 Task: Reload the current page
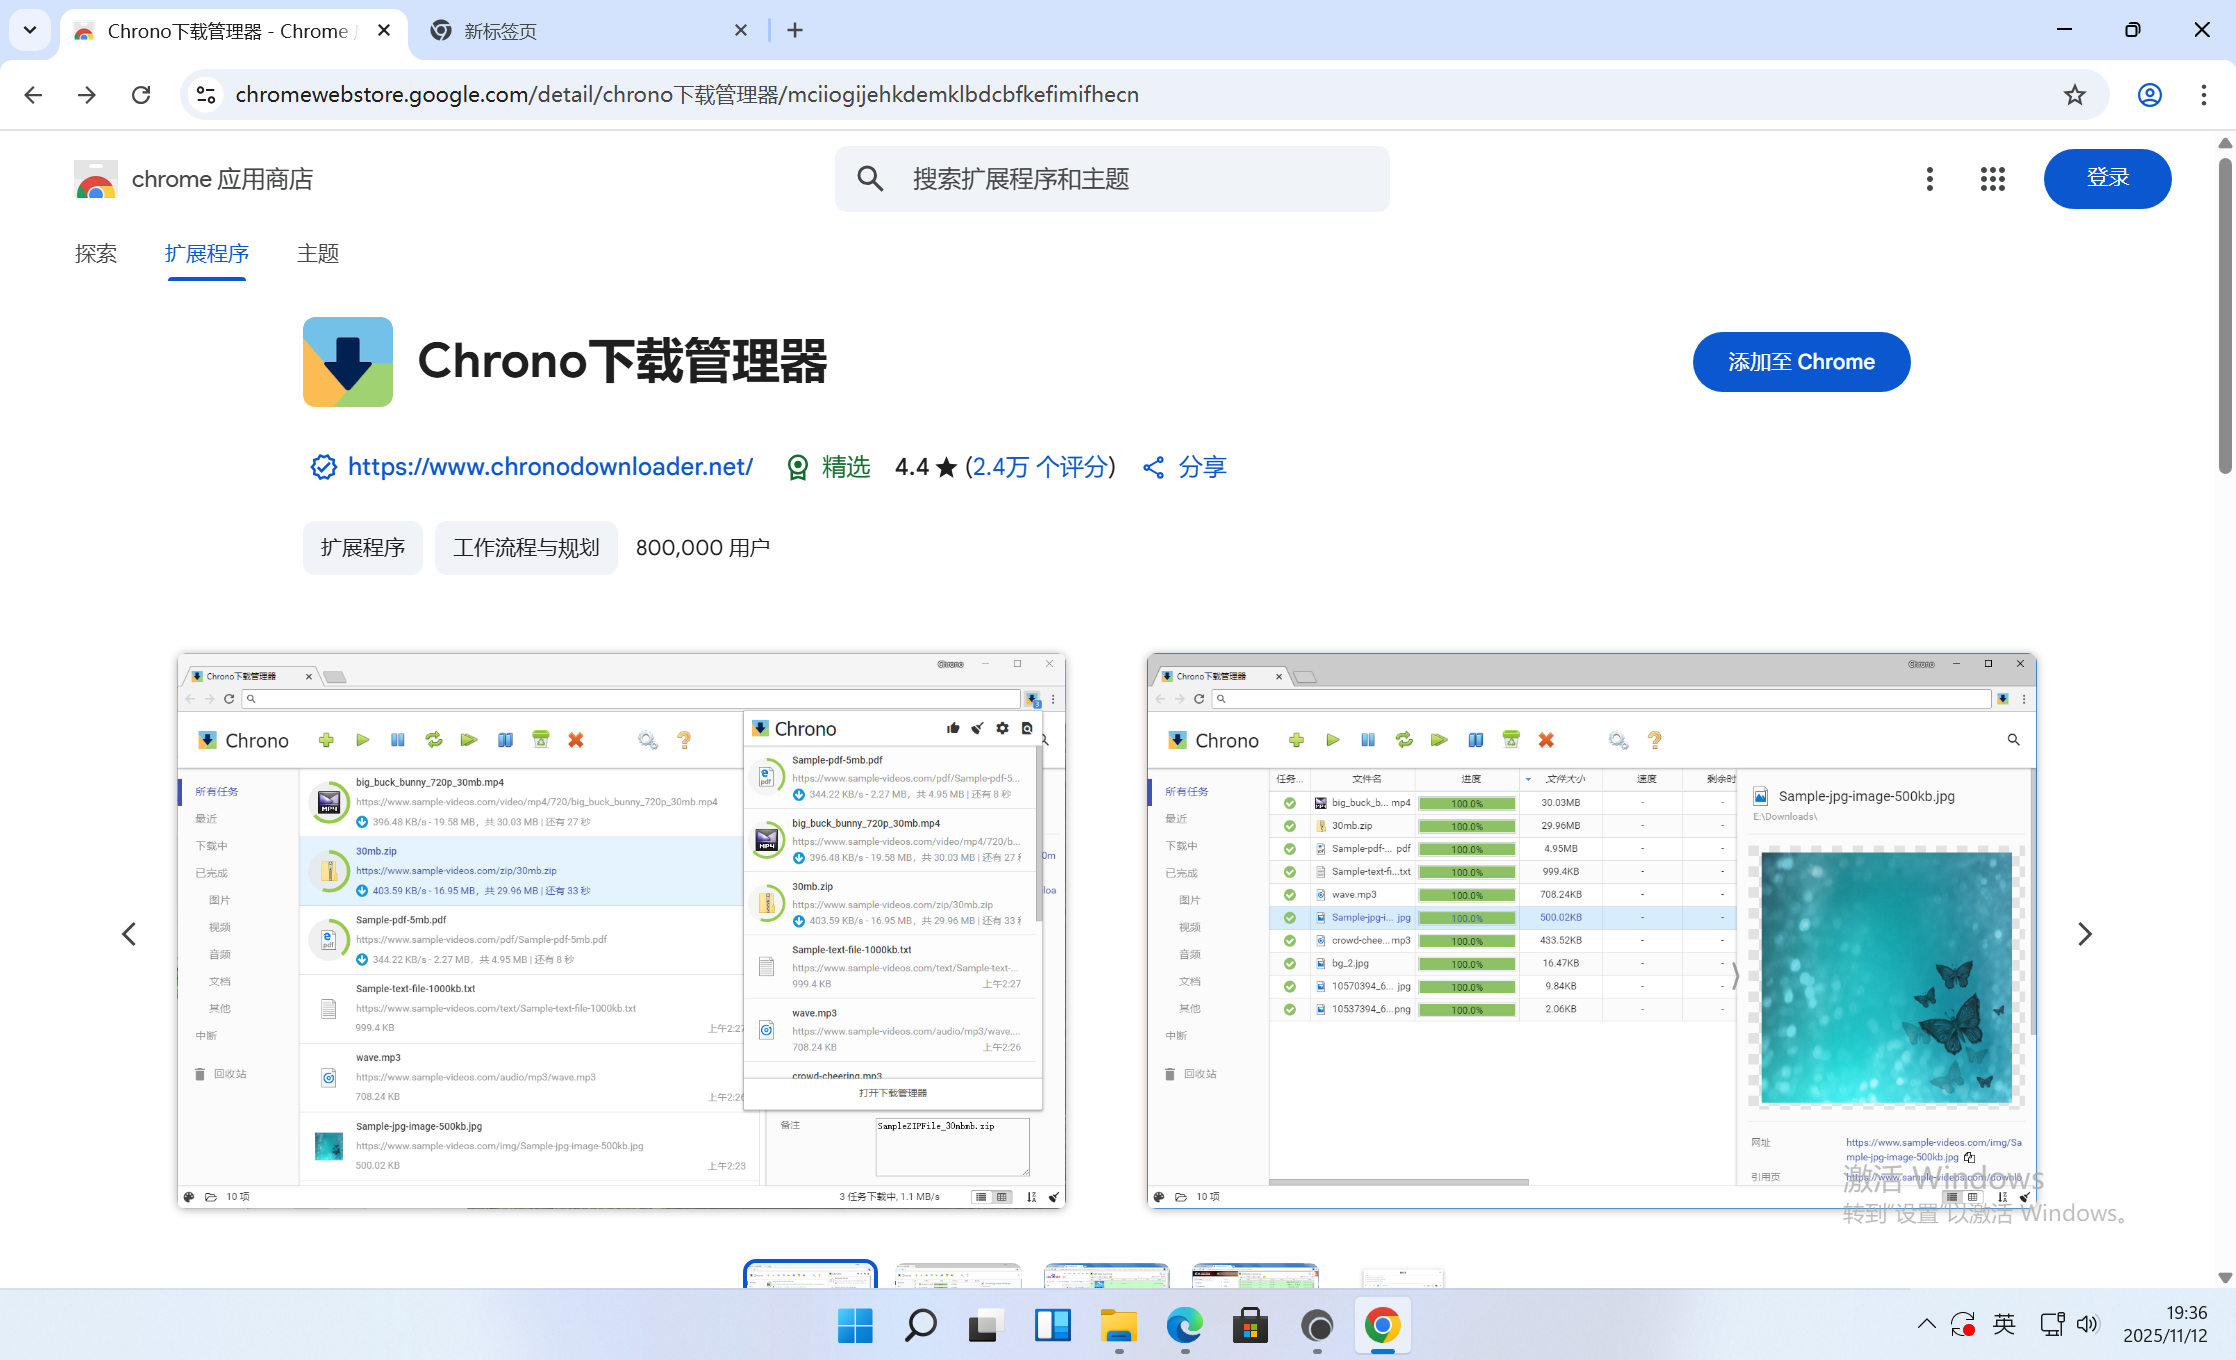coord(141,95)
